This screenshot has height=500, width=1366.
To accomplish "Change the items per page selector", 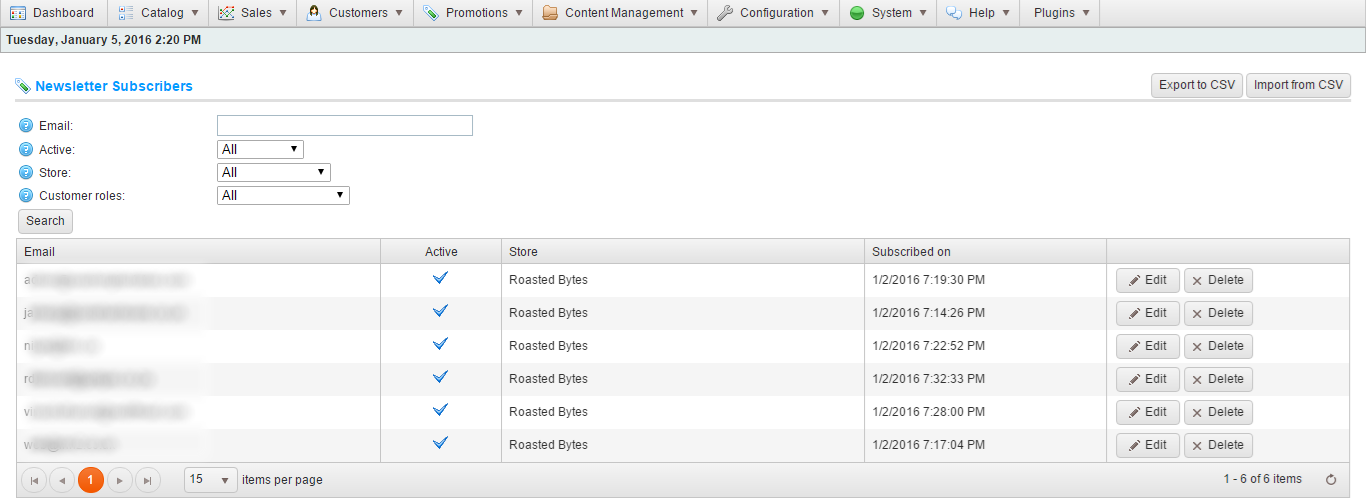I will tap(211, 480).
